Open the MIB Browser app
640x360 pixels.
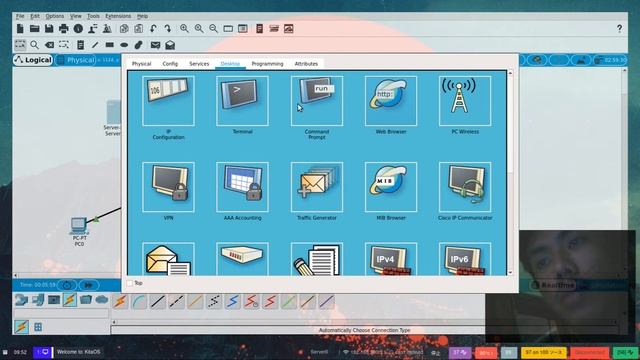coord(391,187)
